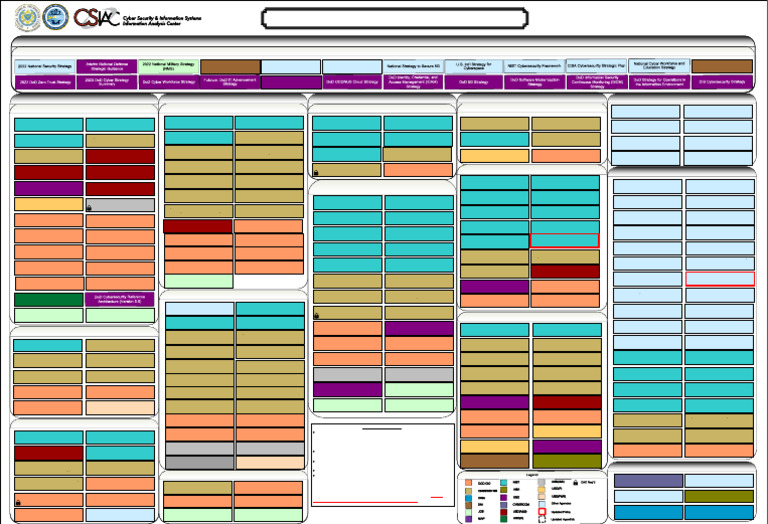Open 2023 DoD Cyber Strategy Summary

tap(107, 82)
